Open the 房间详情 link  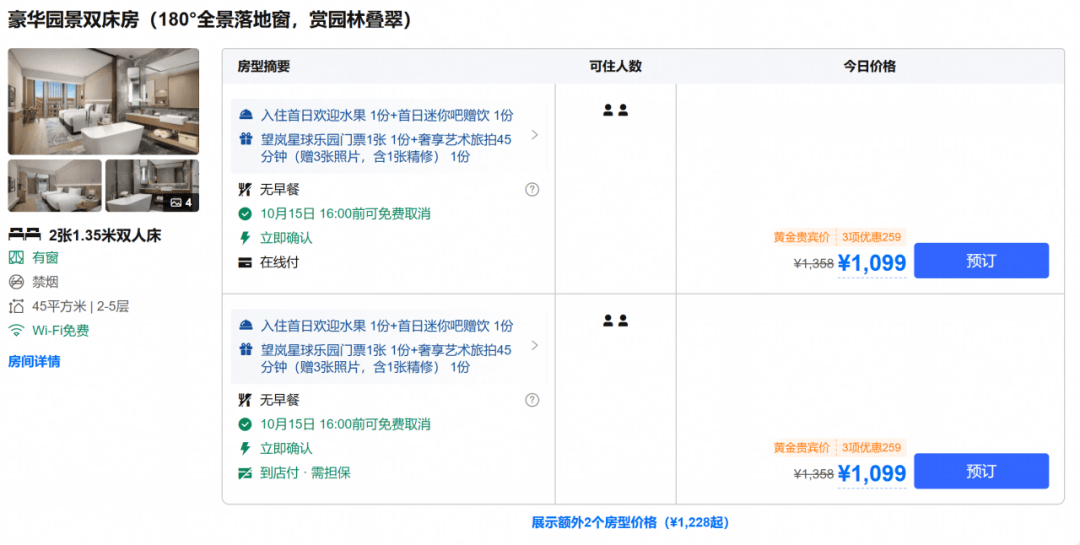(34, 361)
